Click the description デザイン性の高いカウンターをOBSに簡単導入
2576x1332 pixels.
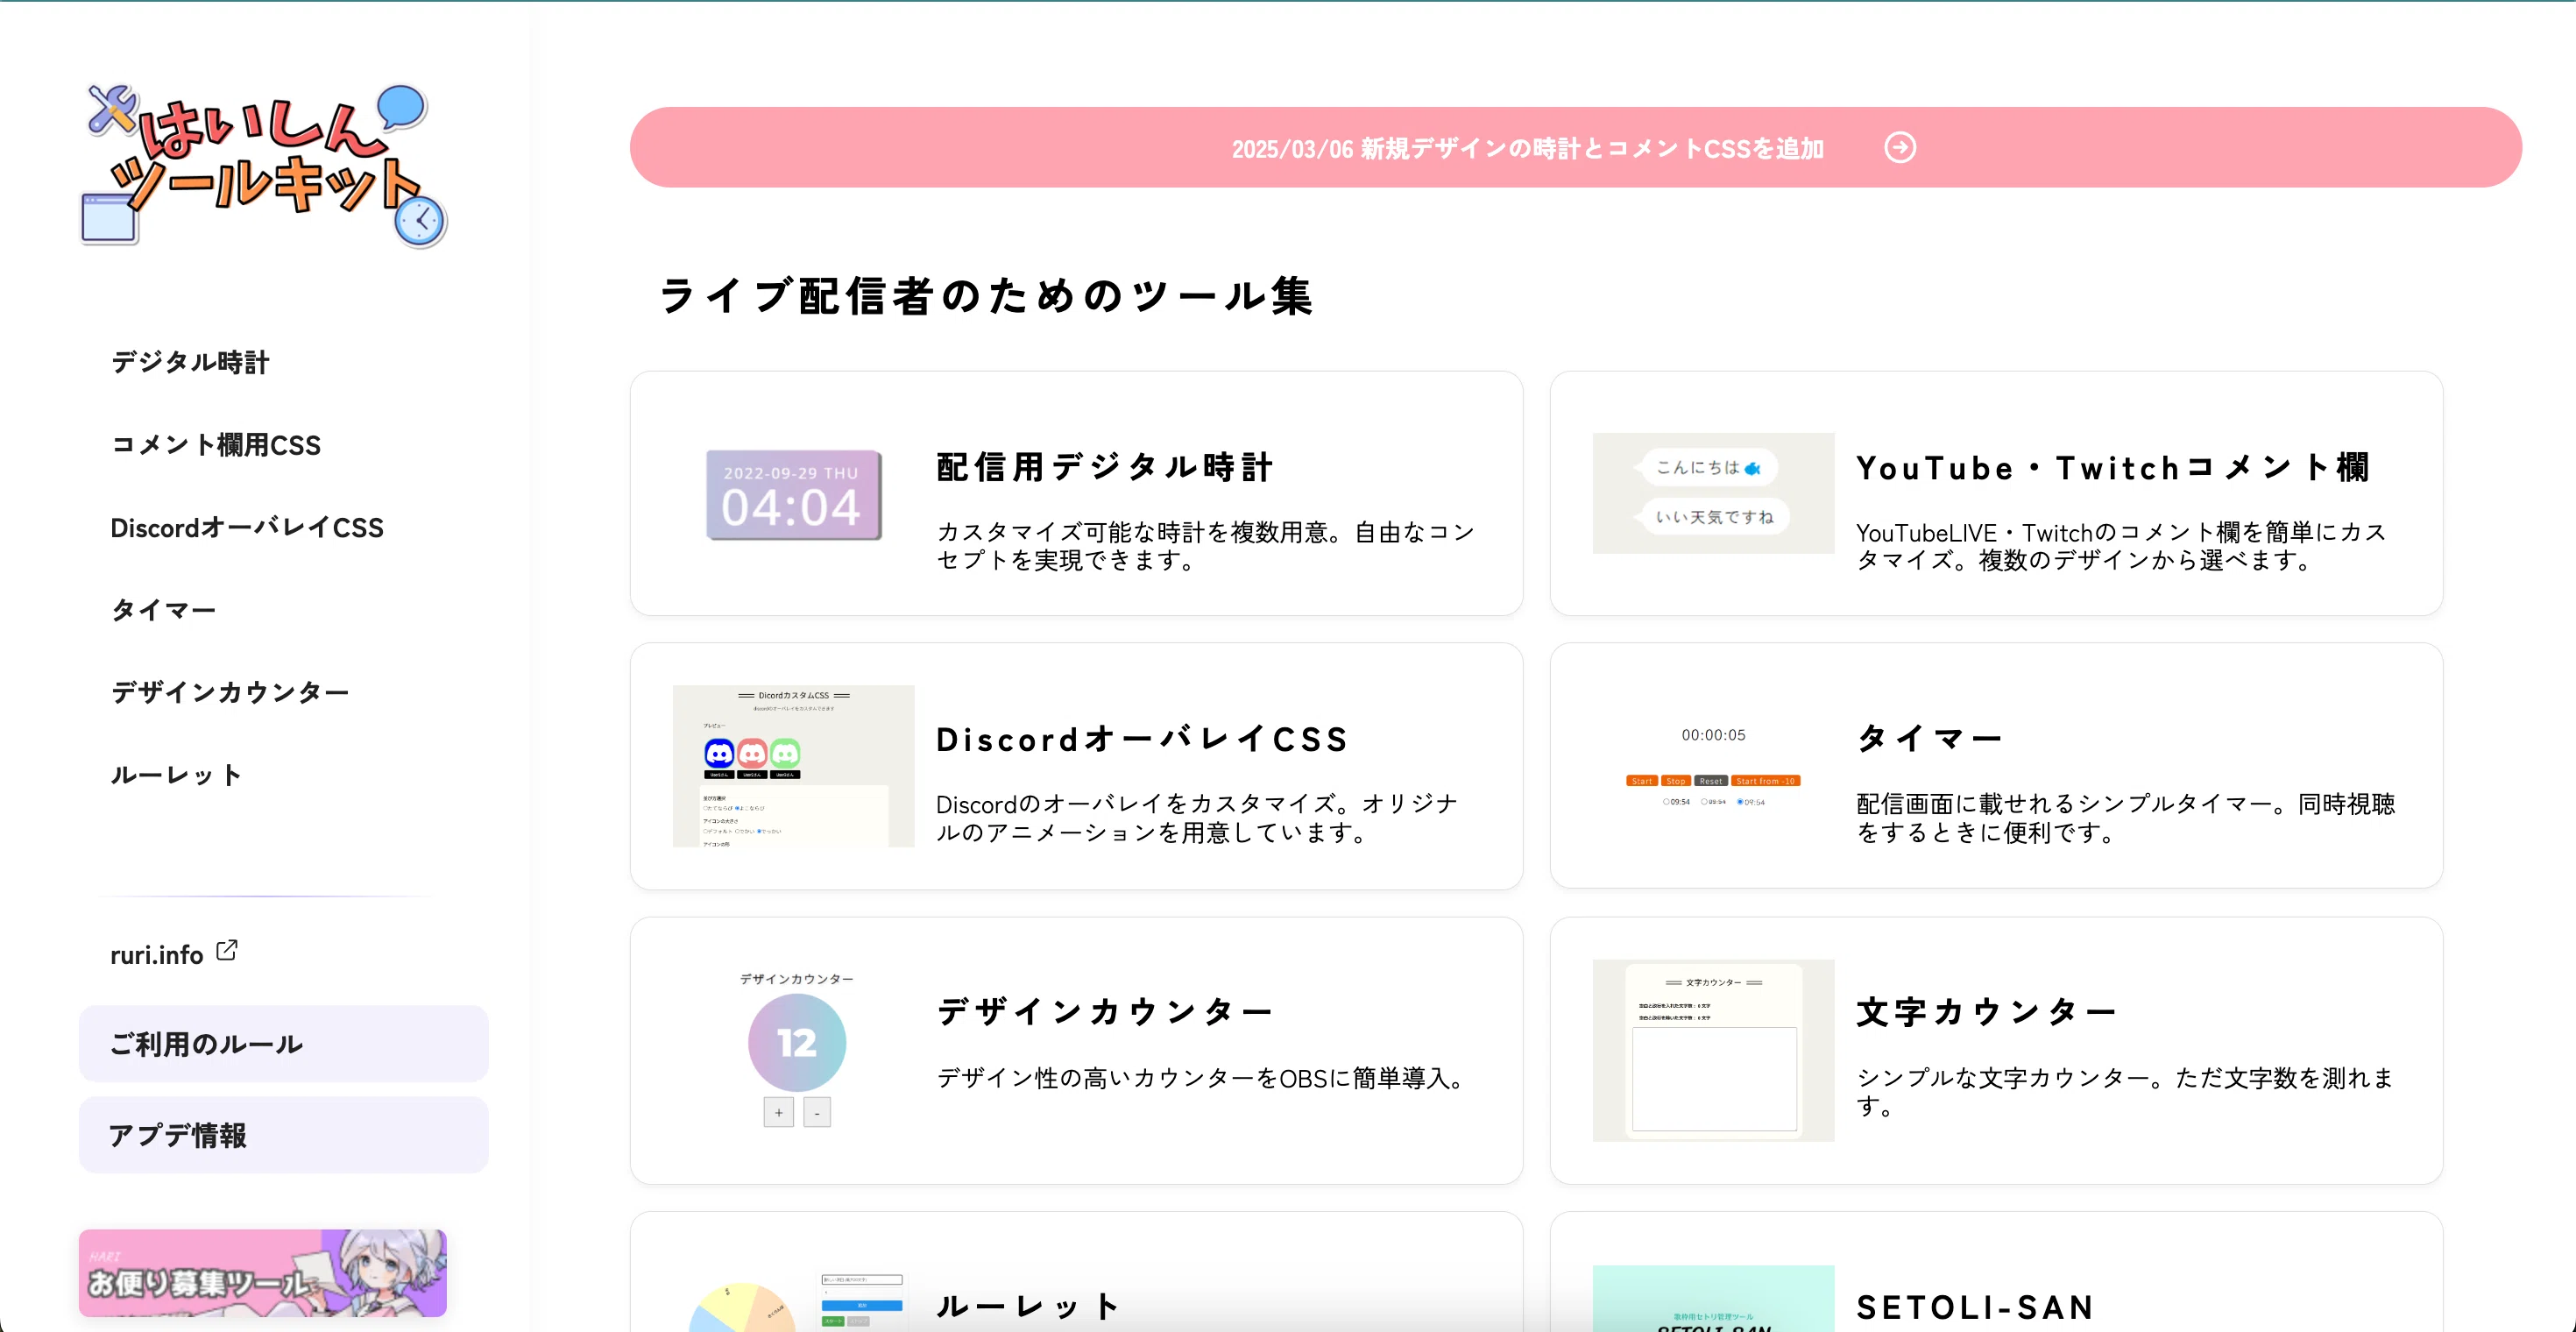tap(1202, 1078)
